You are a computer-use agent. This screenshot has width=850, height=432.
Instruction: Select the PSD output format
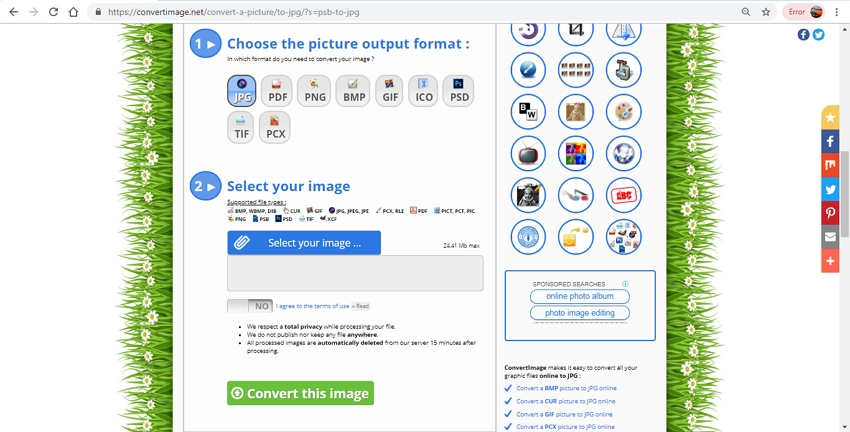(458, 91)
